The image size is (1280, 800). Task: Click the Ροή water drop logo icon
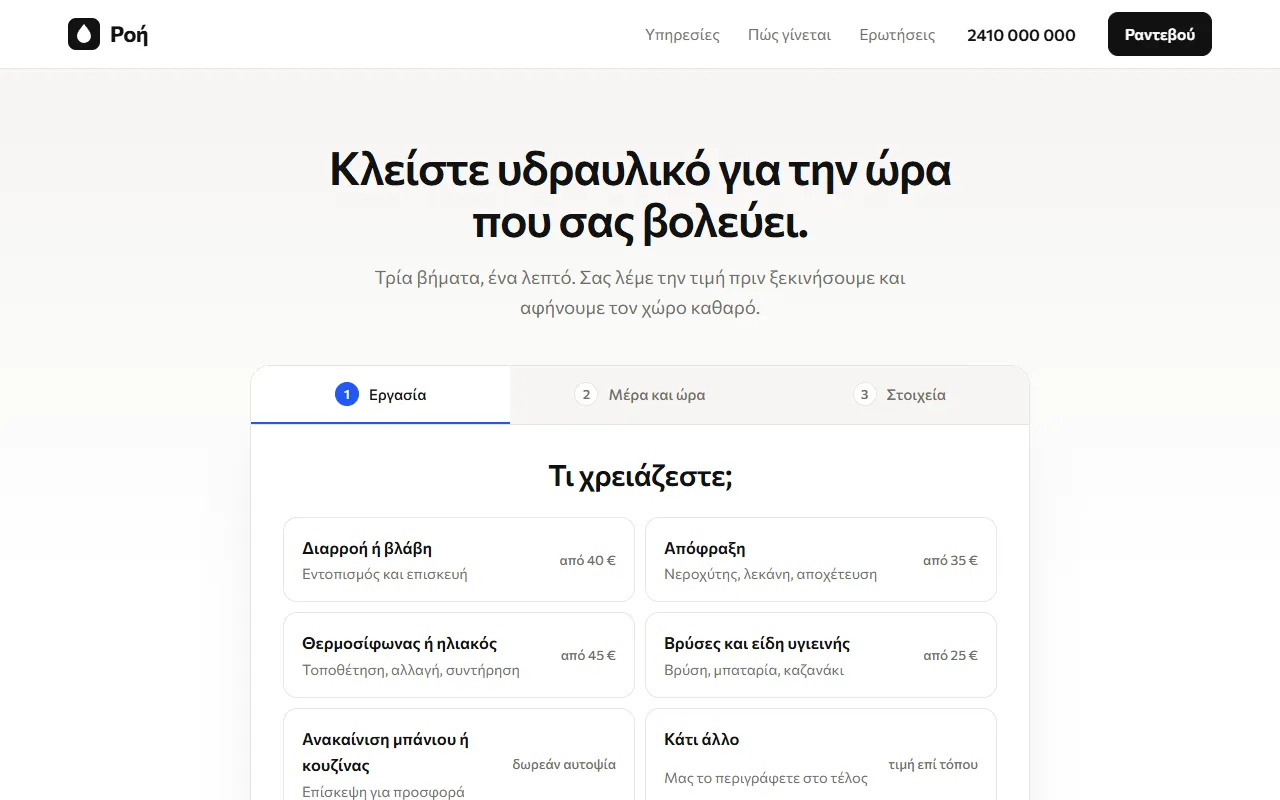click(x=84, y=34)
